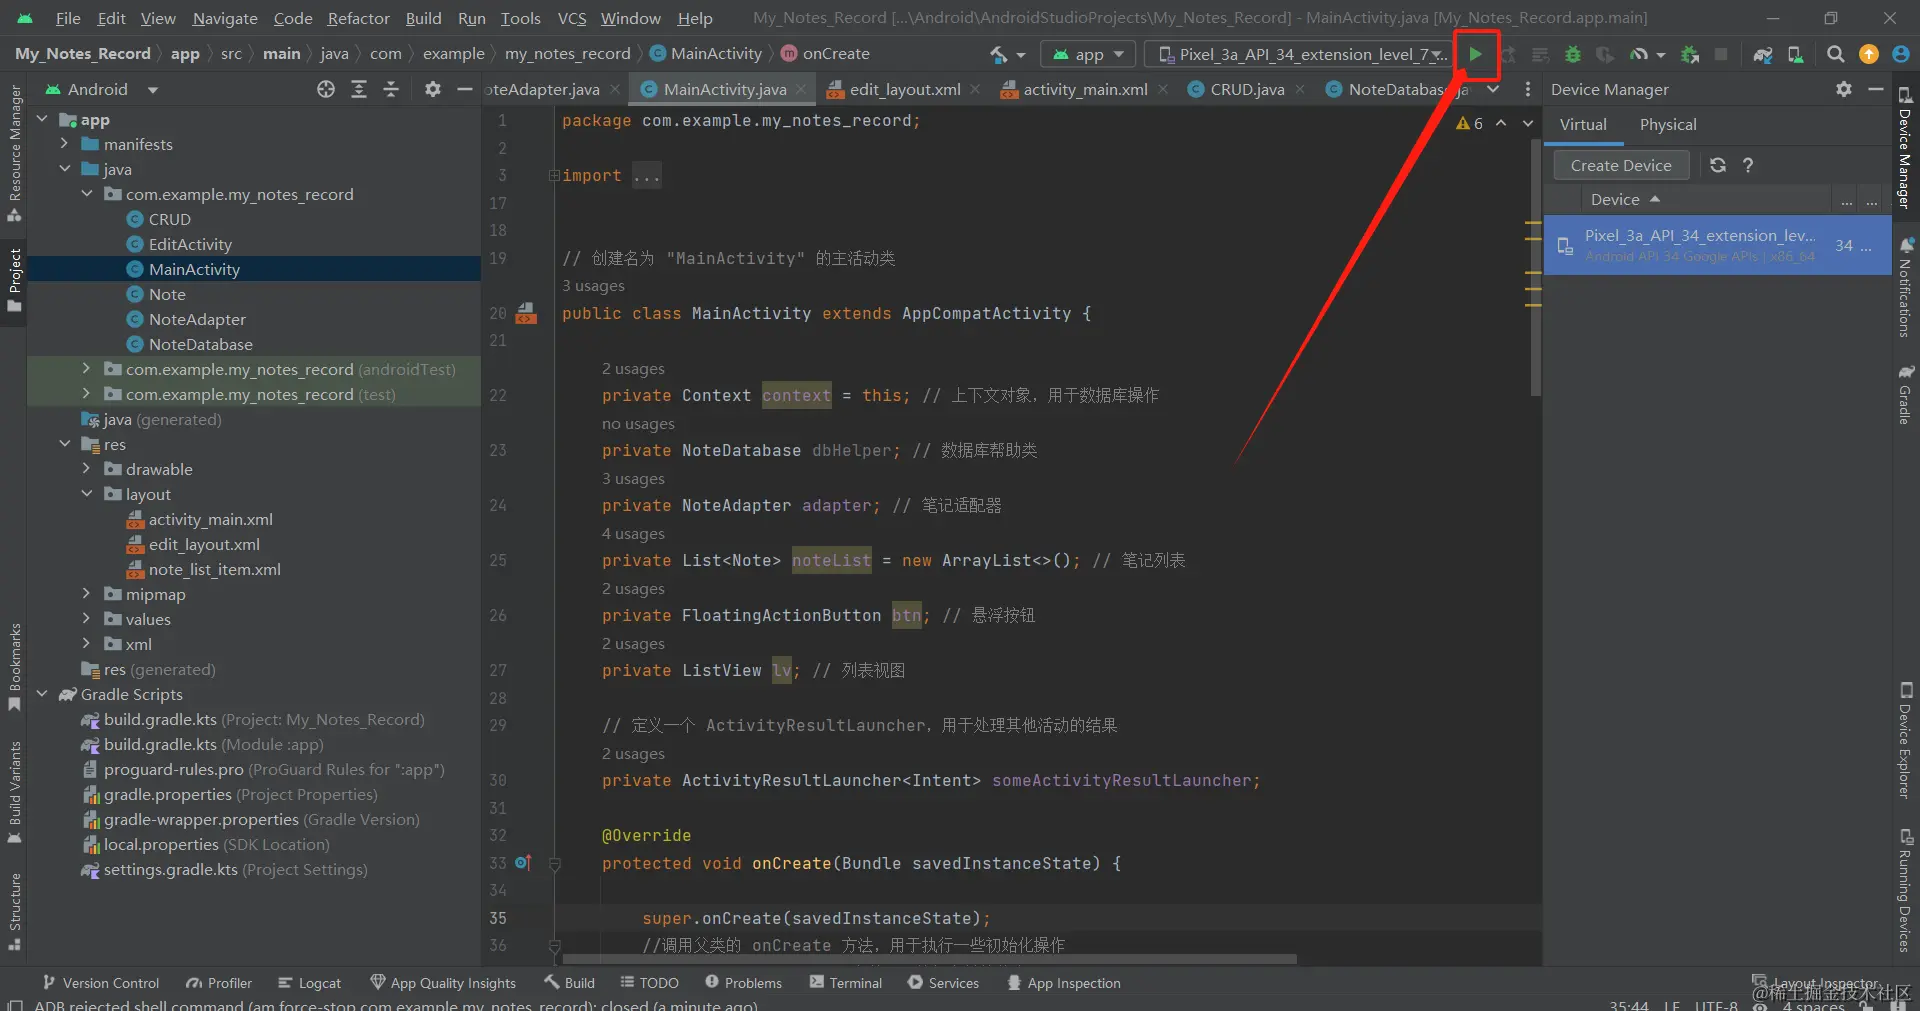Screen dimensions: 1920x1011
Task: Click Attach Debugger to Android Process icon
Action: click(1690, 54)
